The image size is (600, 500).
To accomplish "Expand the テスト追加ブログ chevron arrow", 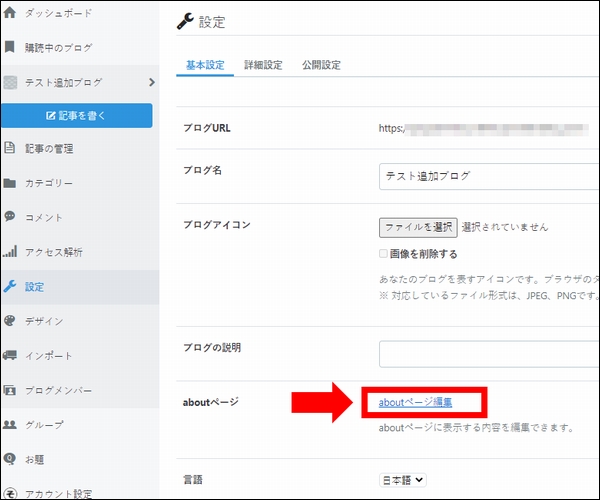I will pos(152,82).
